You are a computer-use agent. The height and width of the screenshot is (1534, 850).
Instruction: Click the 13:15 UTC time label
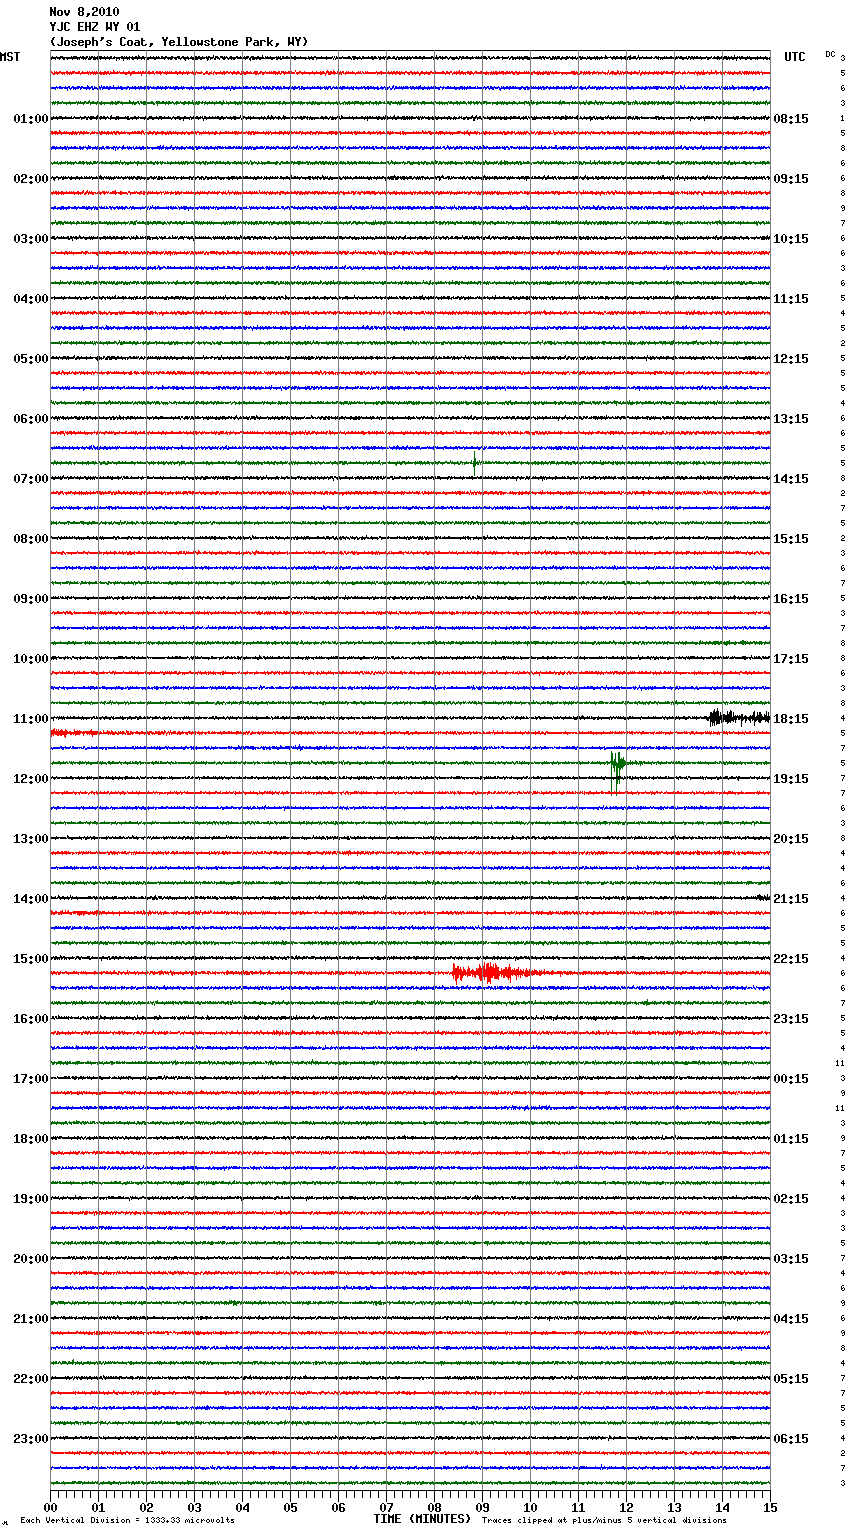pyautogui.click(x=791, y=419)
